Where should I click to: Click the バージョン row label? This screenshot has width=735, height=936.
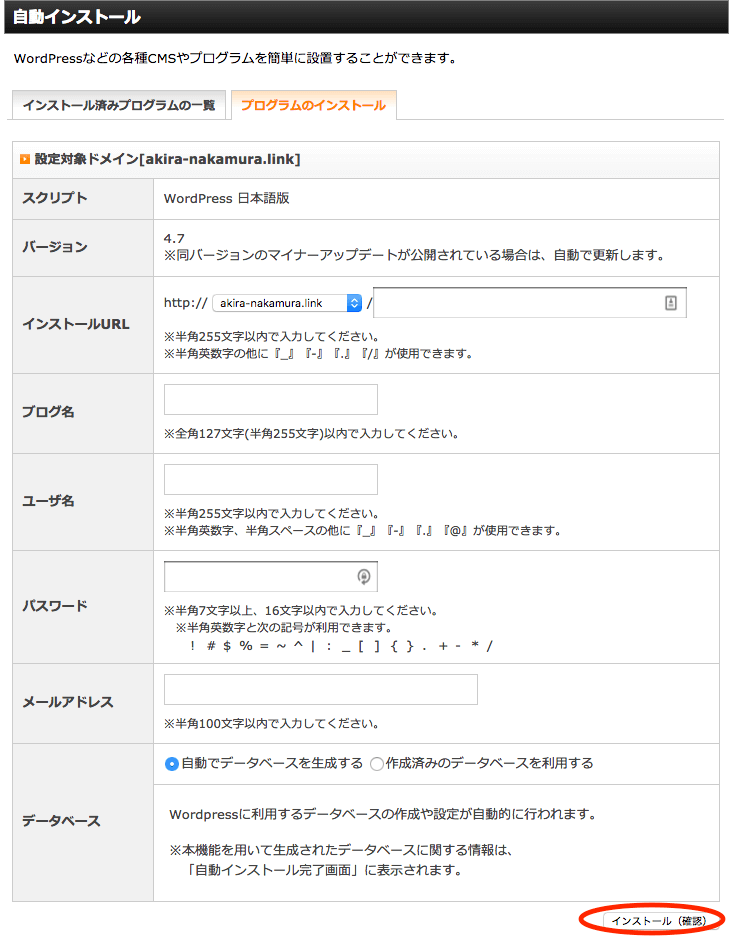coord(55,247)
